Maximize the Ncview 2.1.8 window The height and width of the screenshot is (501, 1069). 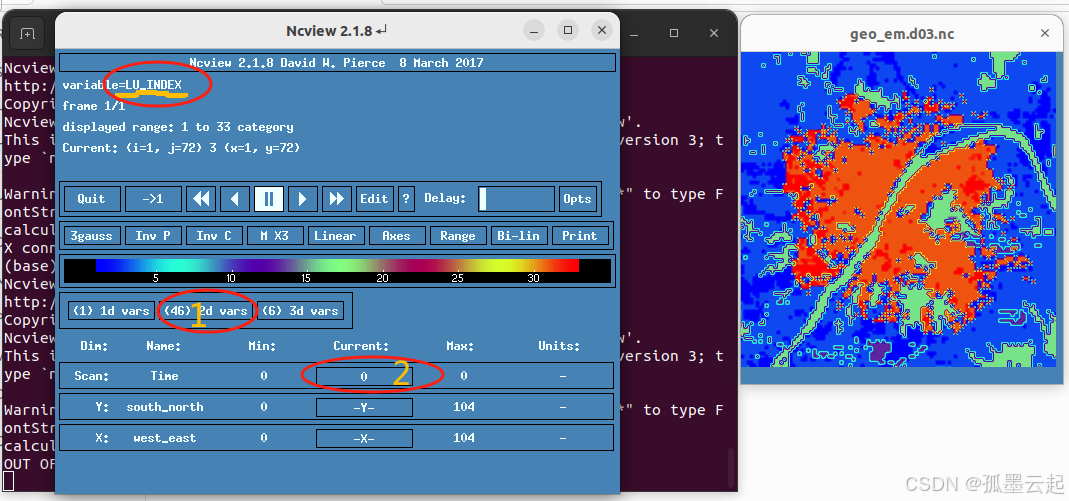(567, 30)
